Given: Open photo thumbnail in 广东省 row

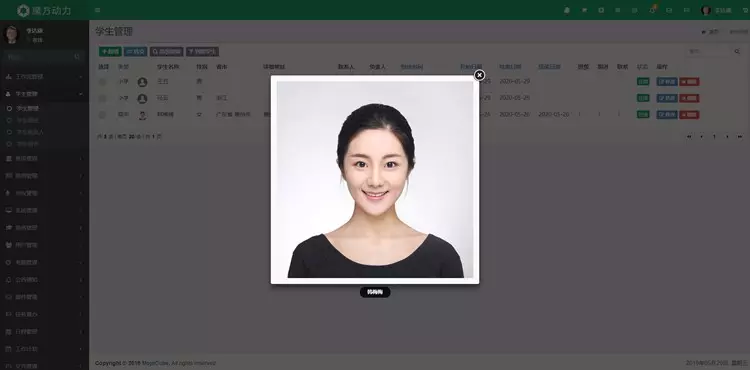Looking at the screenshot, I should (x=142, y=115).
